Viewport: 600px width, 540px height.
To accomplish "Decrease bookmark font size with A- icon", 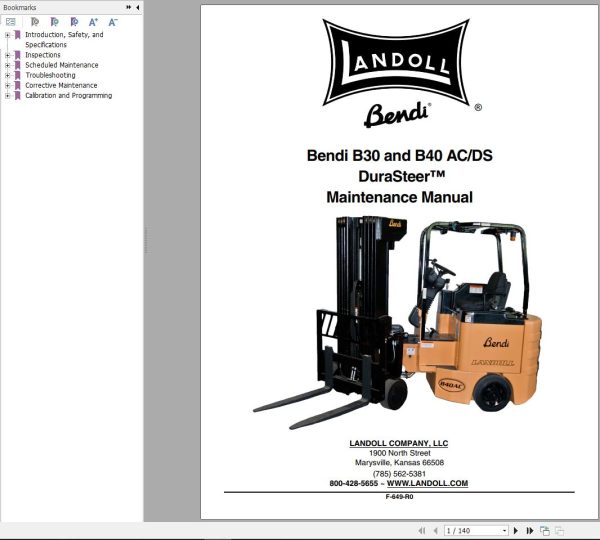I will (x=113, y=22).
